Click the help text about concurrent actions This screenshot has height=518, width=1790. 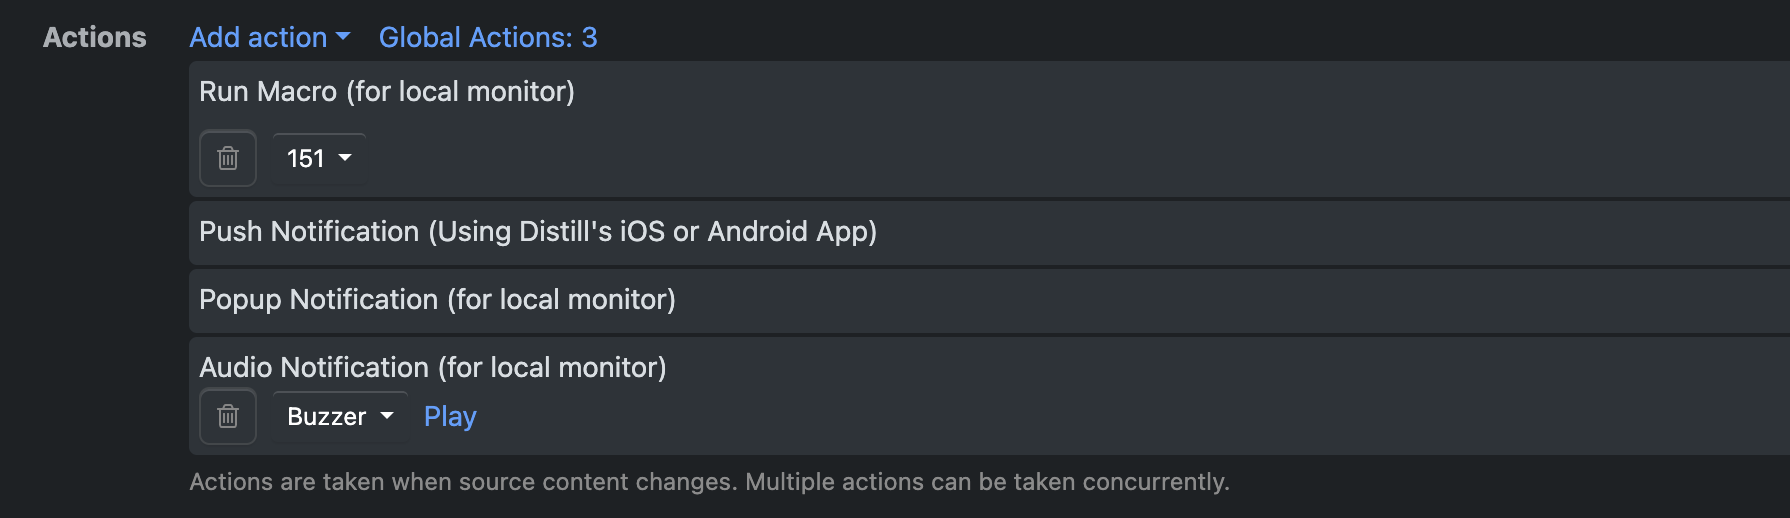click(709, 482)
